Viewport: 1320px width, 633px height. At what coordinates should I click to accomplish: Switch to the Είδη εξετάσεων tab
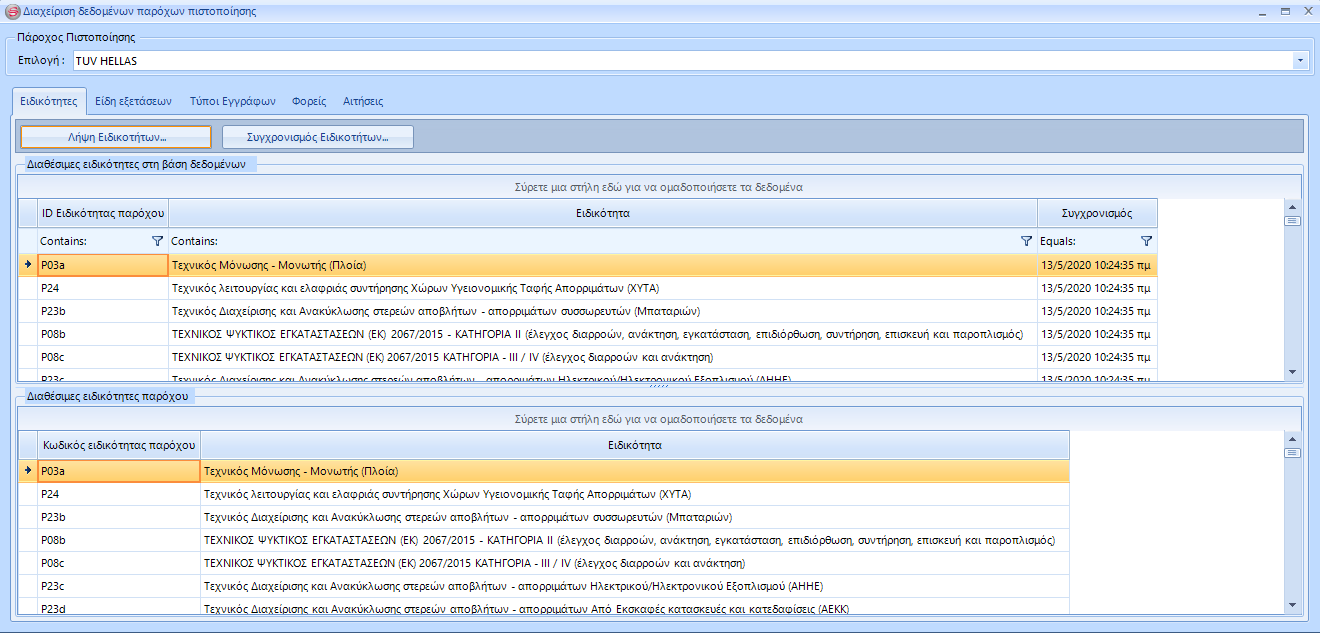point(134,101)
